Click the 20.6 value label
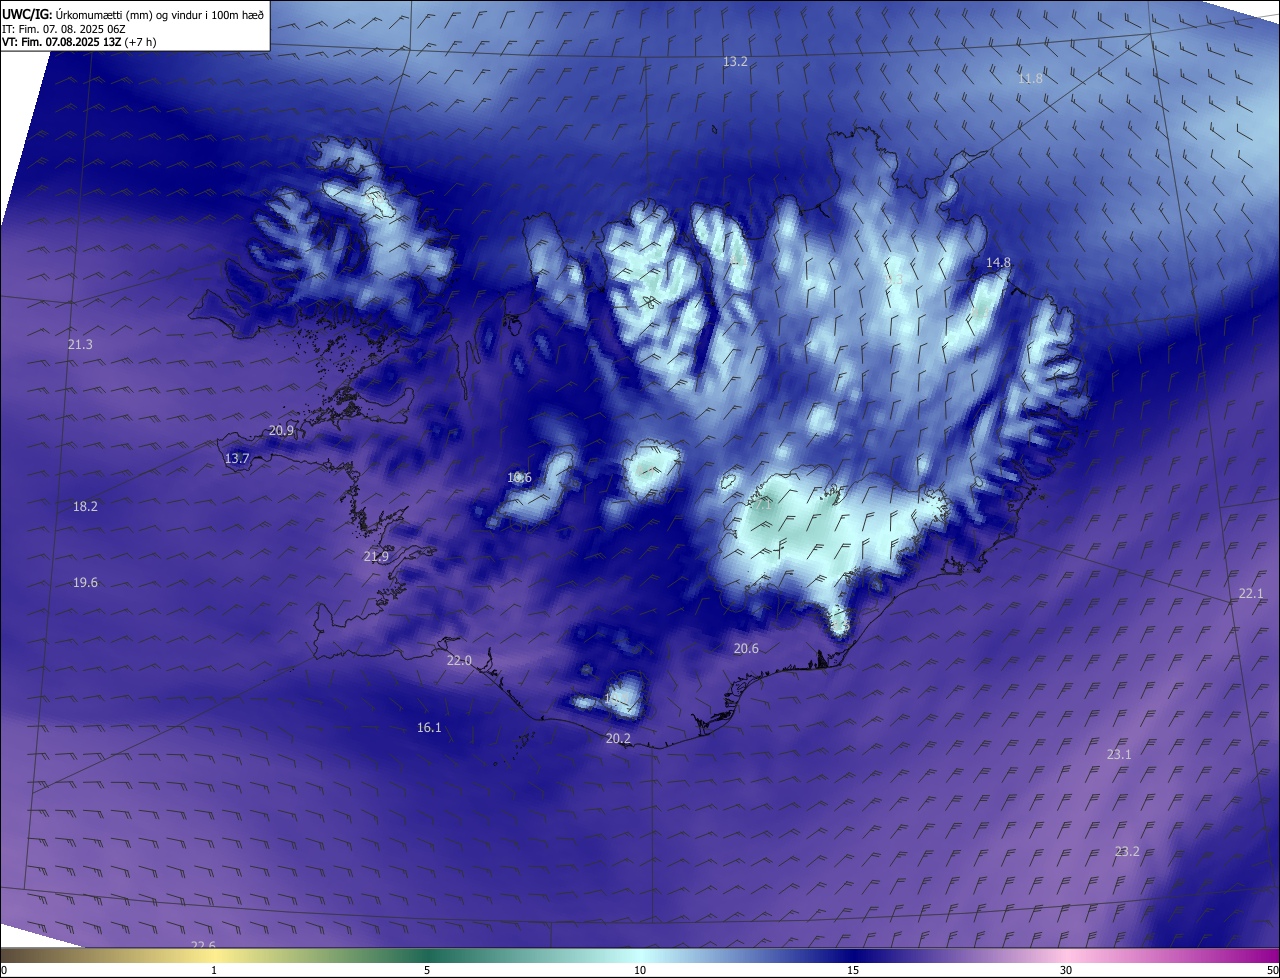 click(x=746, y=648)
